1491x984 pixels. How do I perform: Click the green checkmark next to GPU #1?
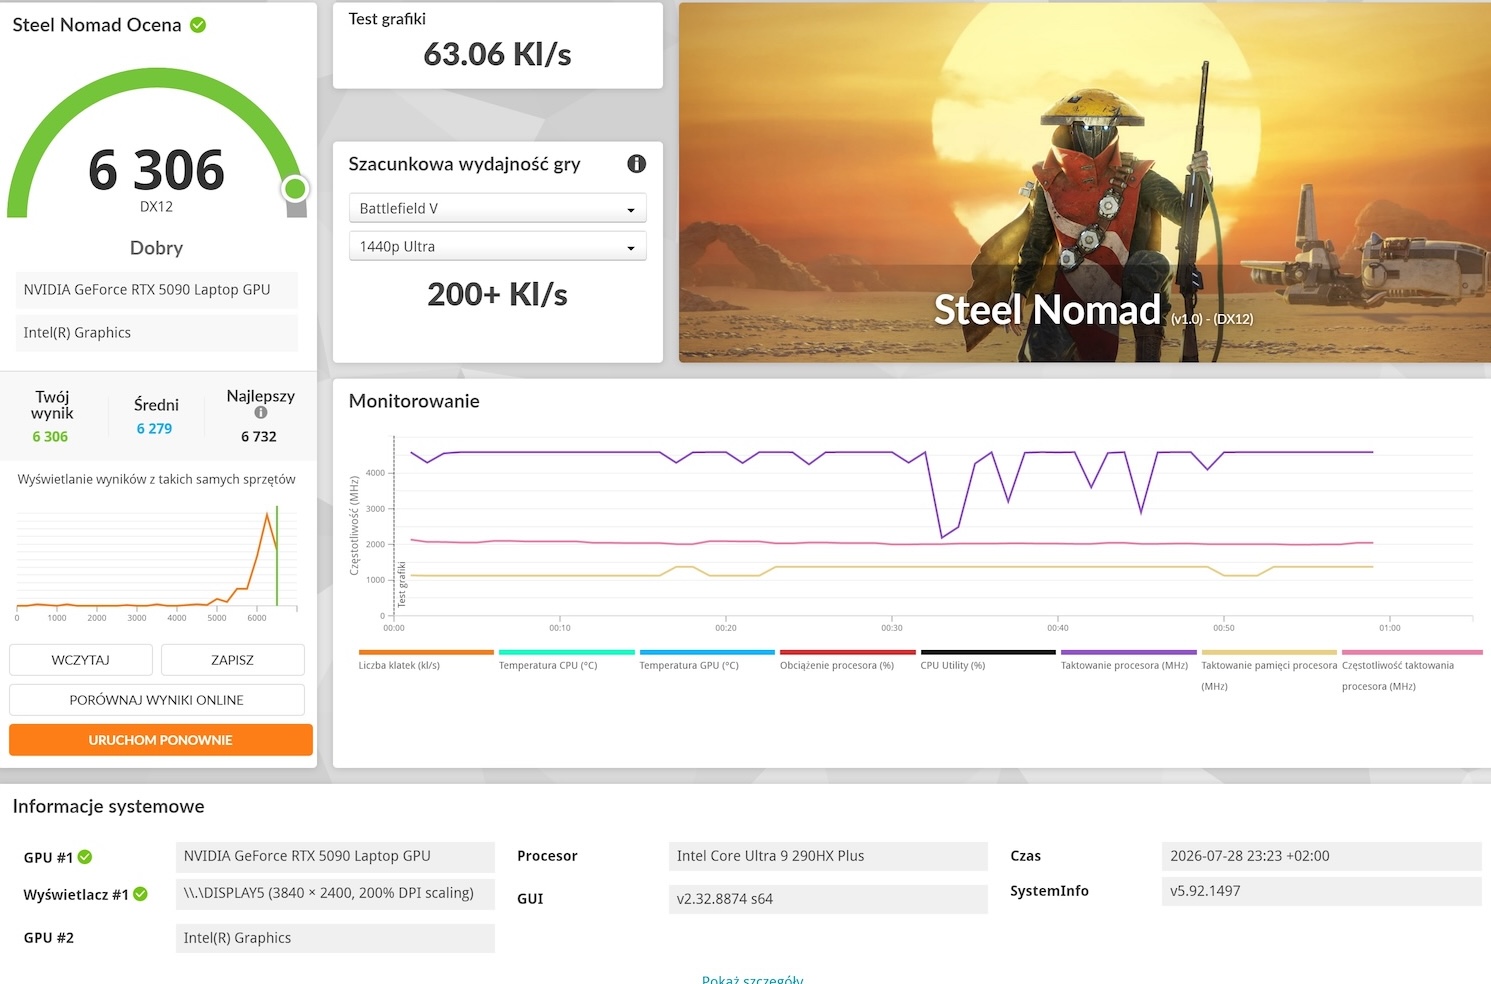coord(85,857)
